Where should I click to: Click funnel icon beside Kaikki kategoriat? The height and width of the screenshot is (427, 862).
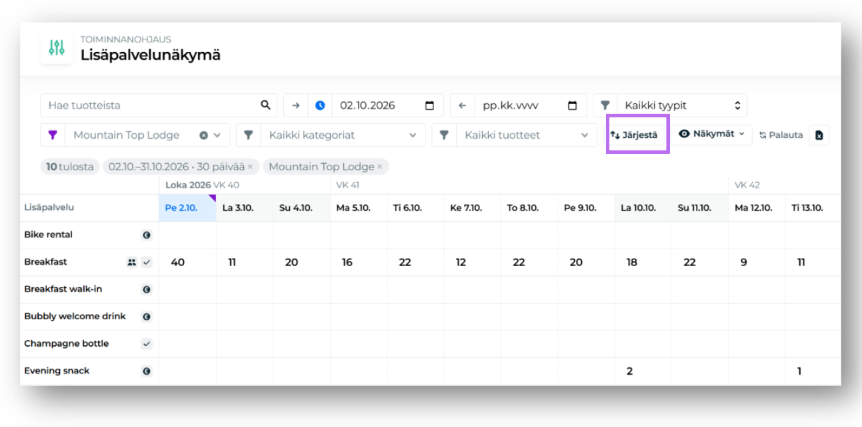pos(248,135)
